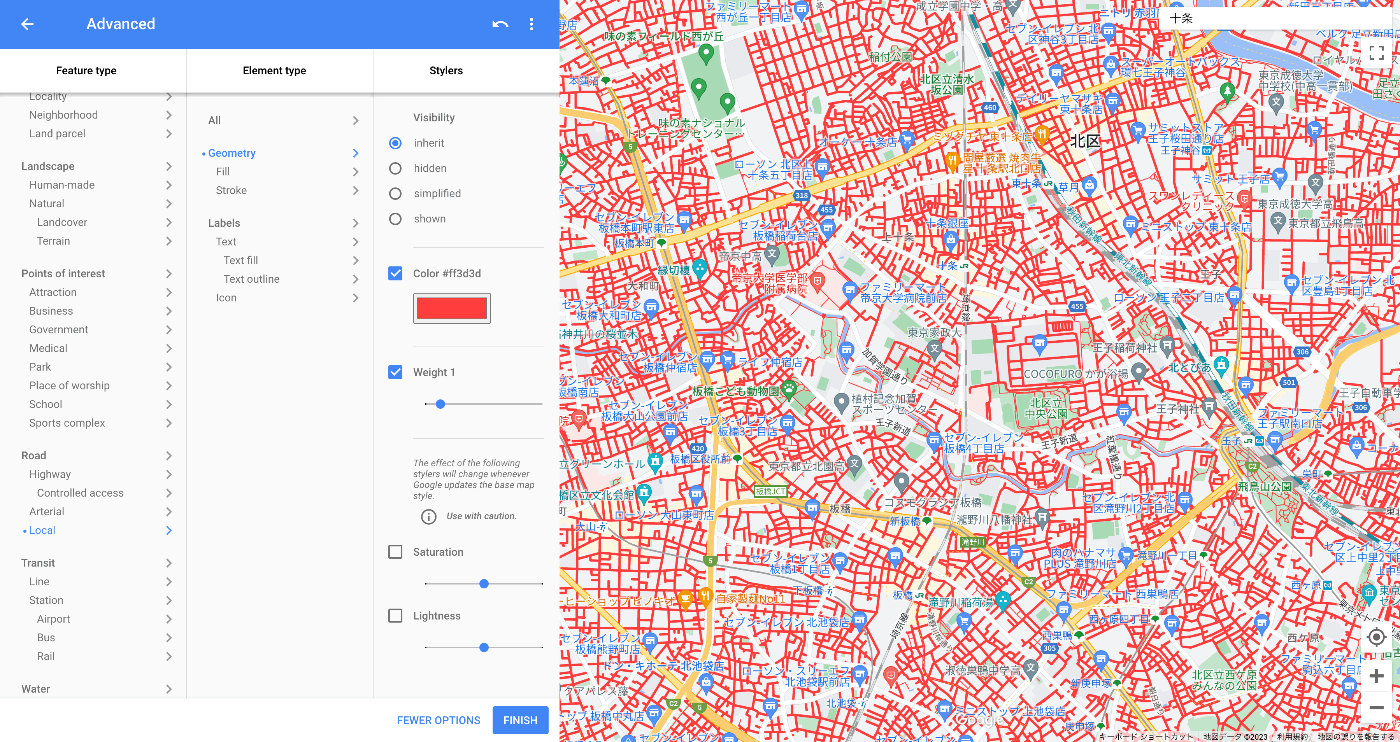Select the Station transit feature
Image resolution: width=1400 pixels, height=742 pixels.
click(x=46, y=600)
